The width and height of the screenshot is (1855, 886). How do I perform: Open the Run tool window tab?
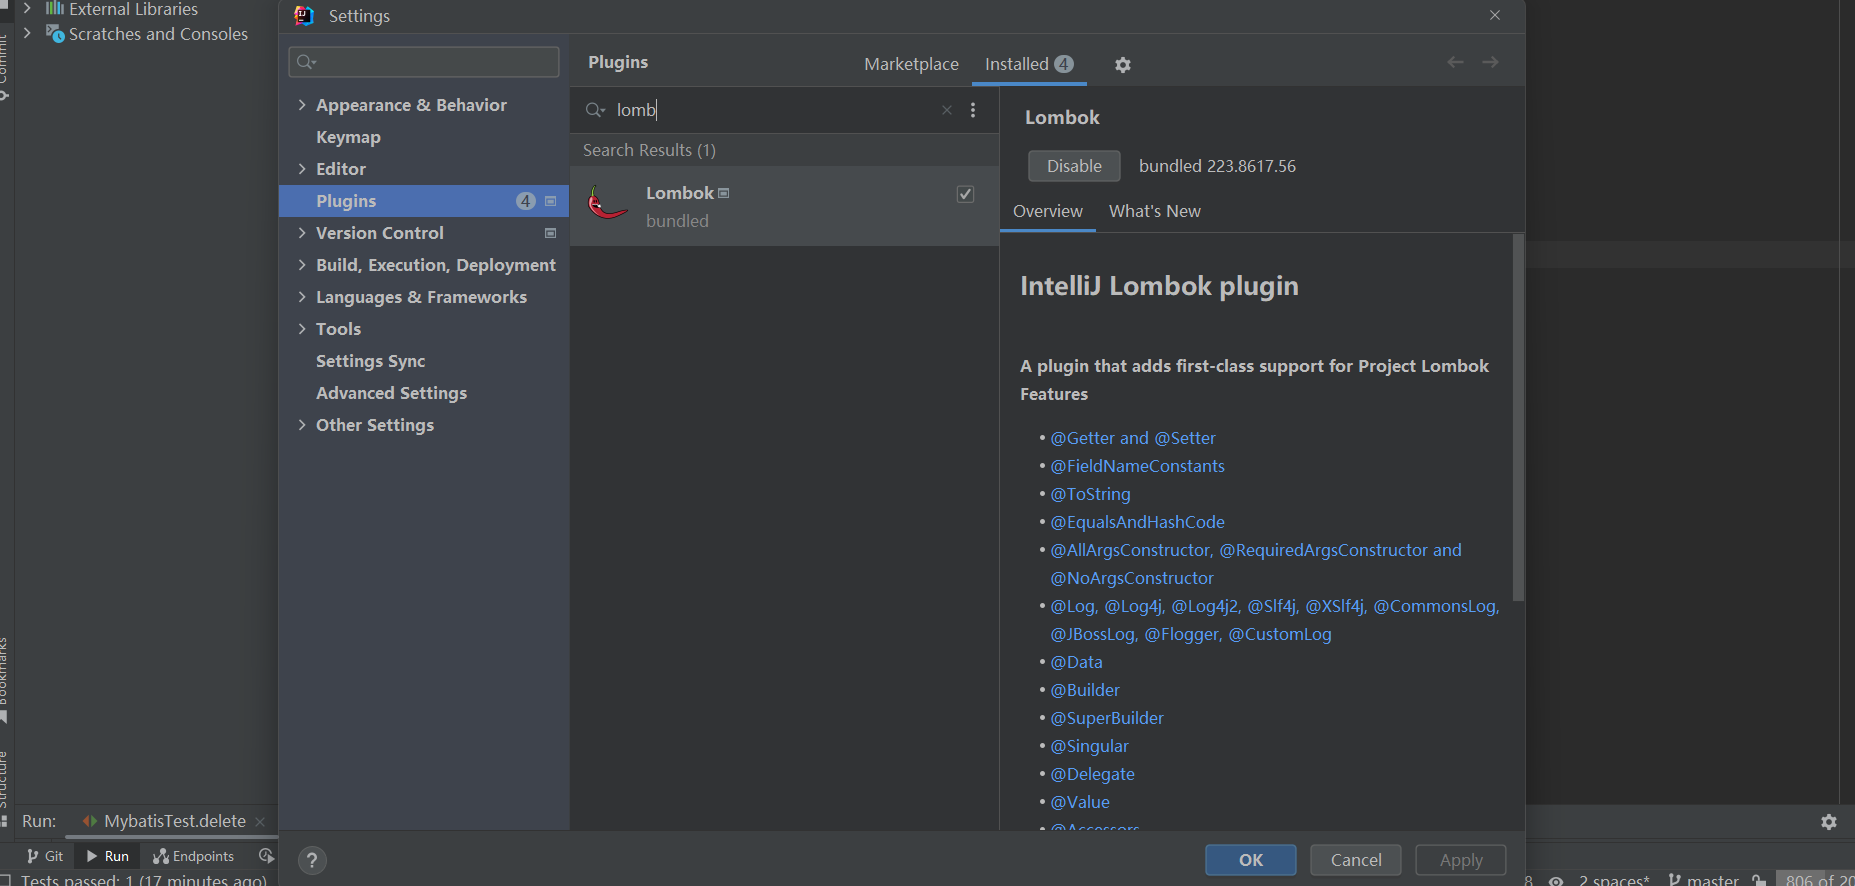point(108,856)
